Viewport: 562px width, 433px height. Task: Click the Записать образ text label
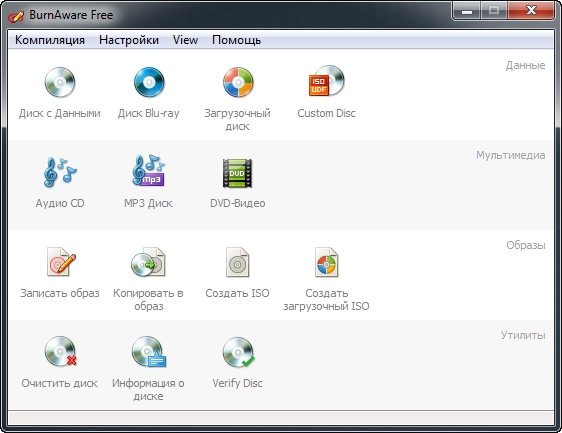click(x=60, y=293)
